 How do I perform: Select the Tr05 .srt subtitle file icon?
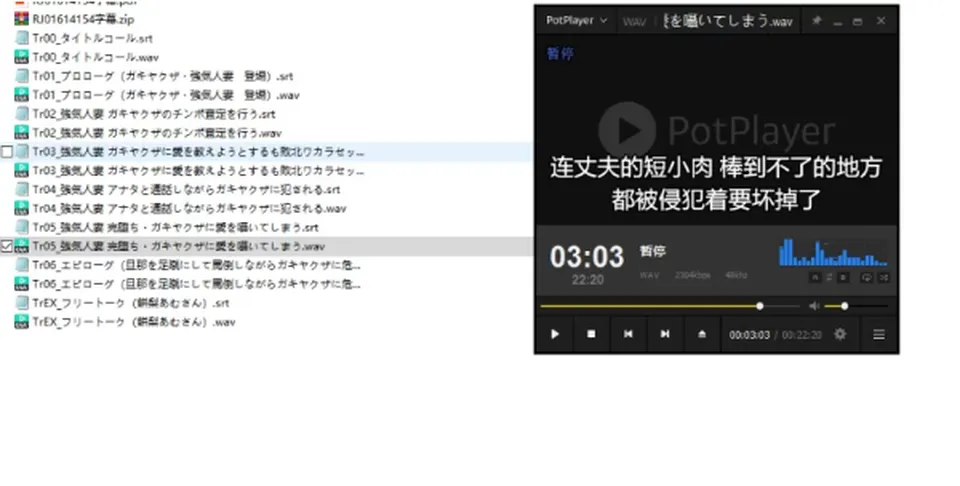tap(21, 227)
